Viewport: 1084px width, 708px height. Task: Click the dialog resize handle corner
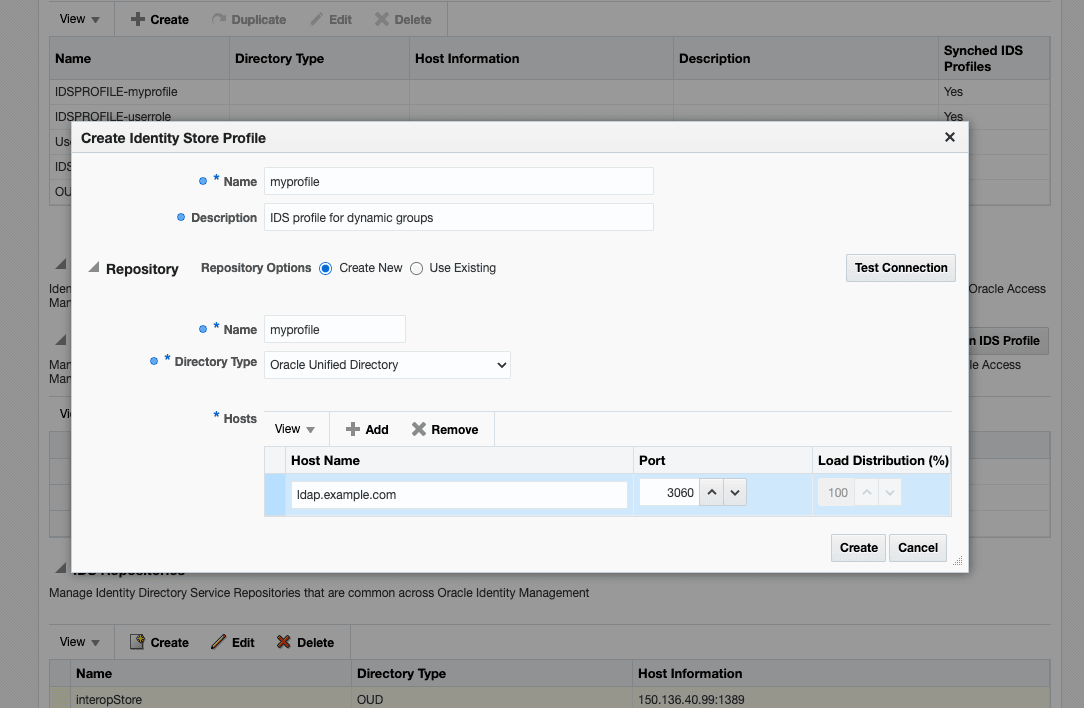tap(958, 561)
